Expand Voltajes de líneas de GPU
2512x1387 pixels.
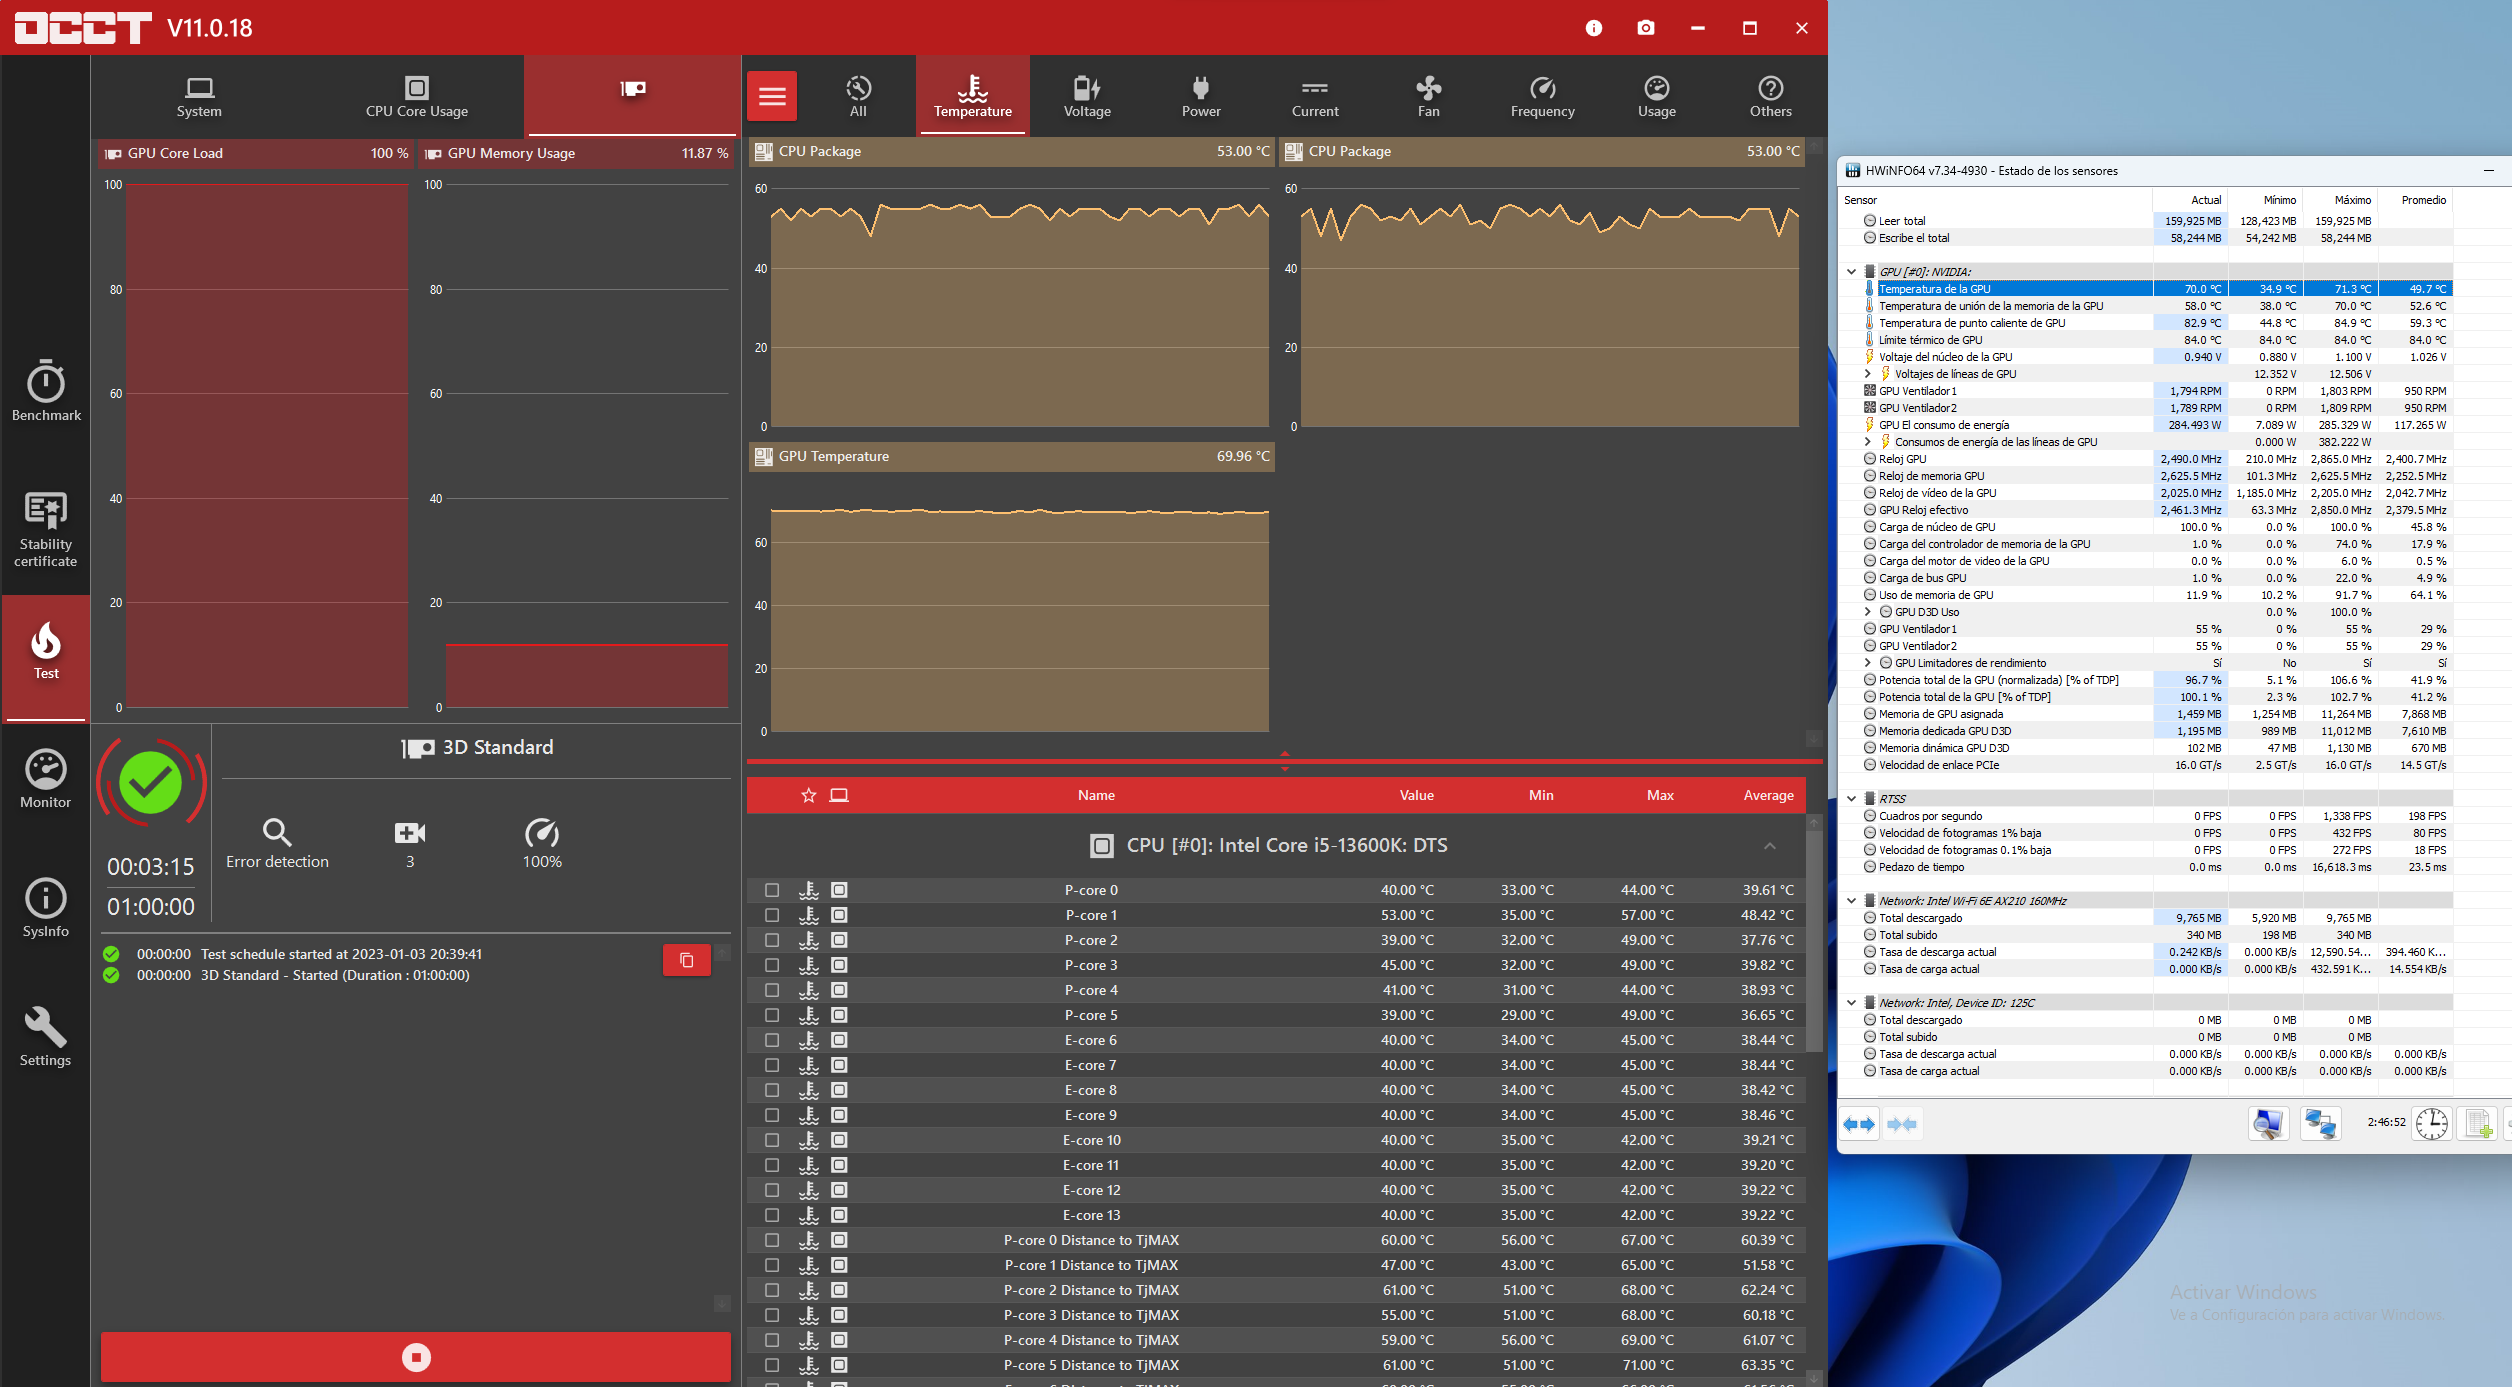point(1867,374)
